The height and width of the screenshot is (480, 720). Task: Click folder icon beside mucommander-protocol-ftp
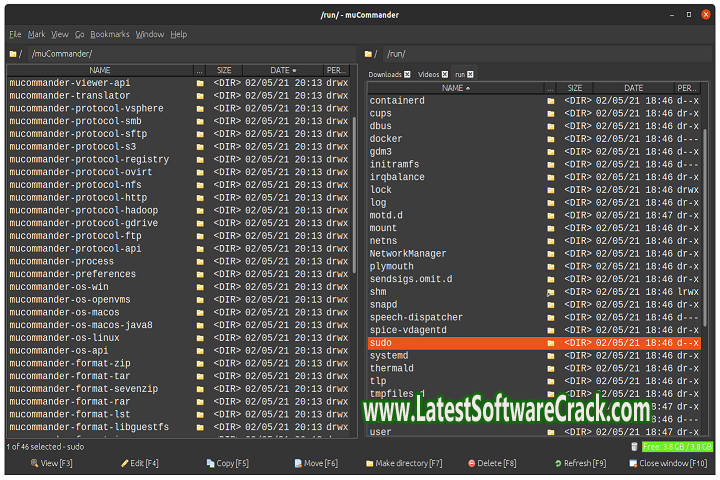click(x=200, y=236)
